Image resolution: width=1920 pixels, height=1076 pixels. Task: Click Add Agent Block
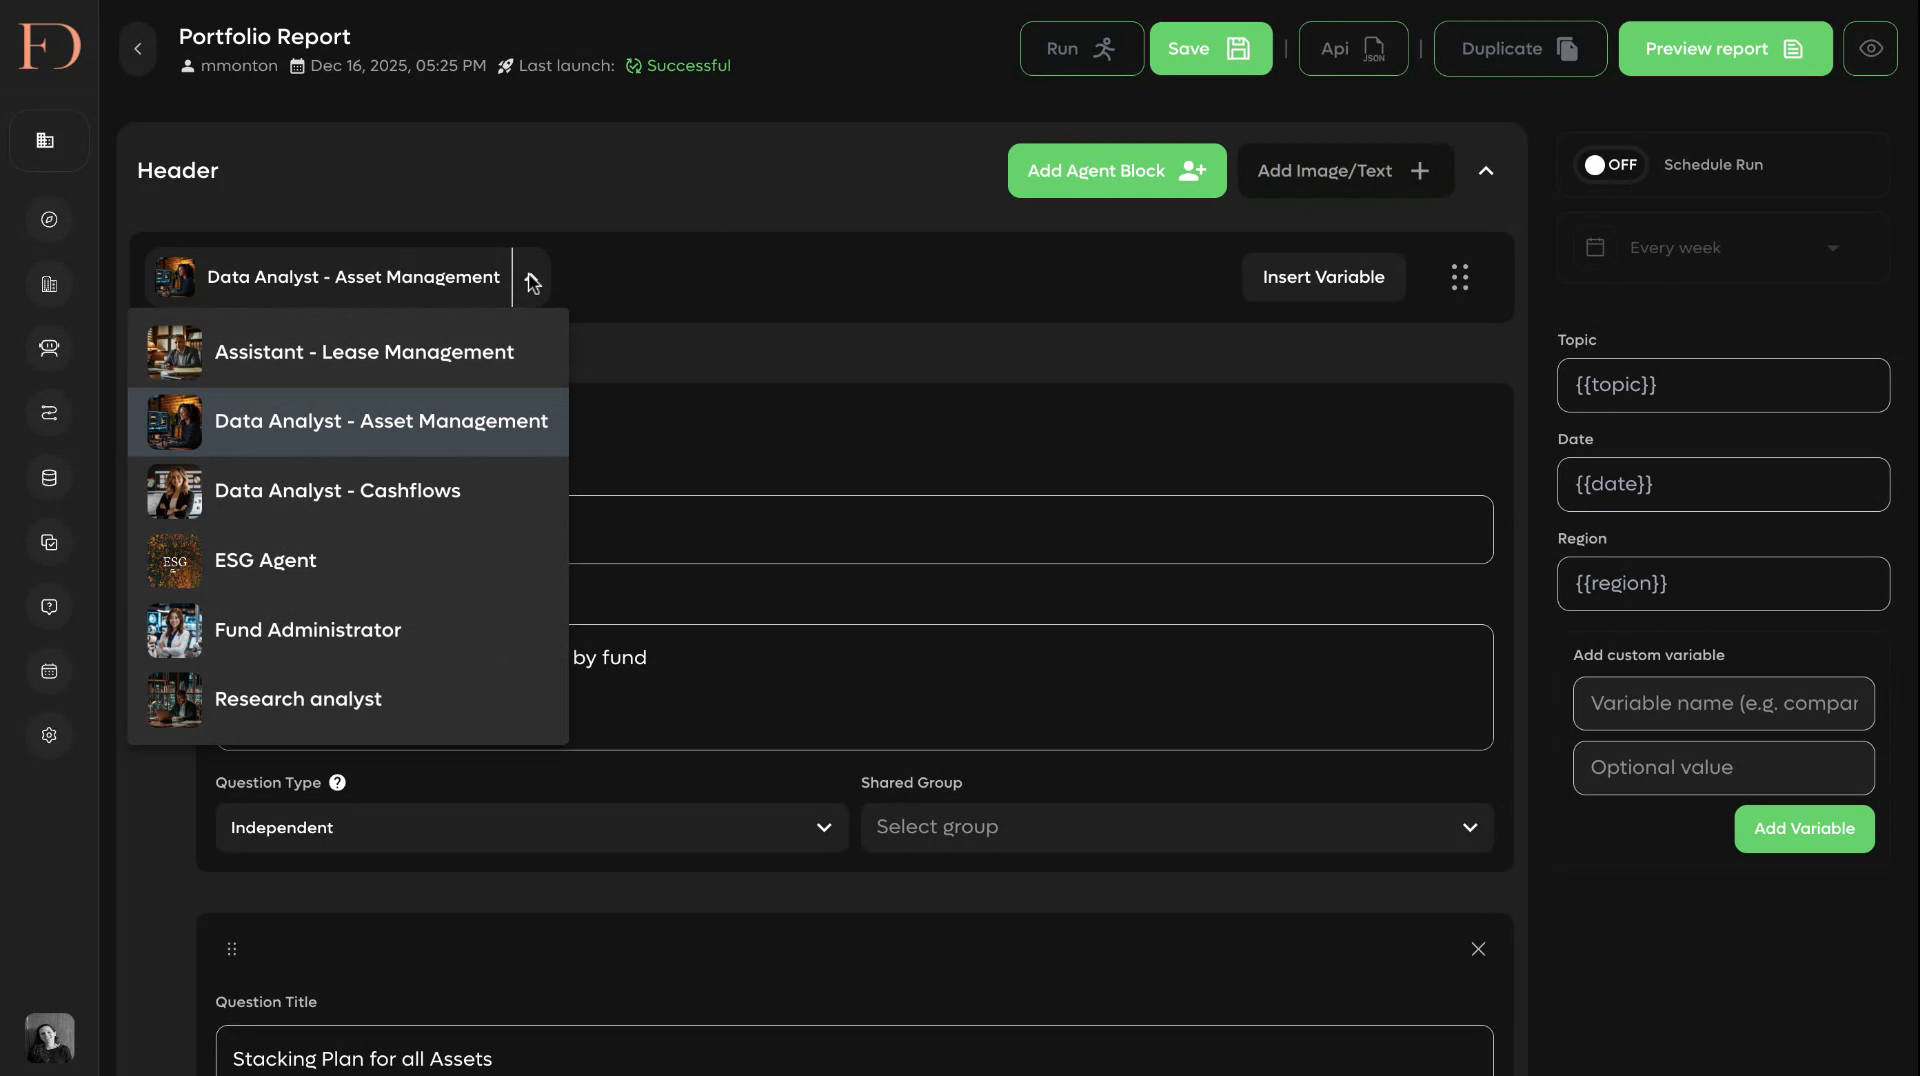tap(1116, 171)
